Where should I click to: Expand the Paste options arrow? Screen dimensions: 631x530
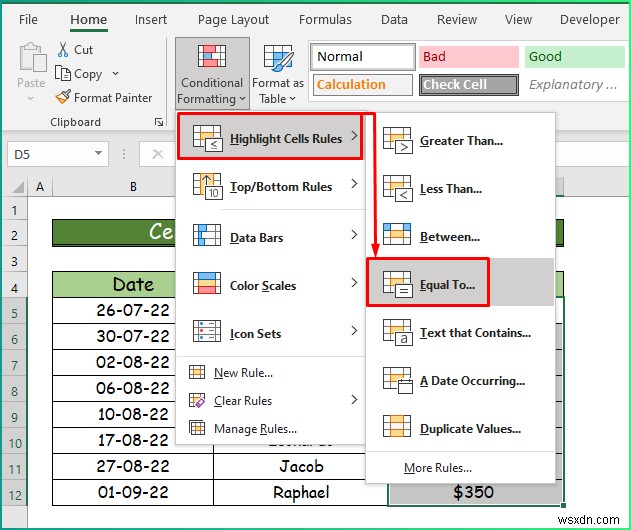point(31,98)
